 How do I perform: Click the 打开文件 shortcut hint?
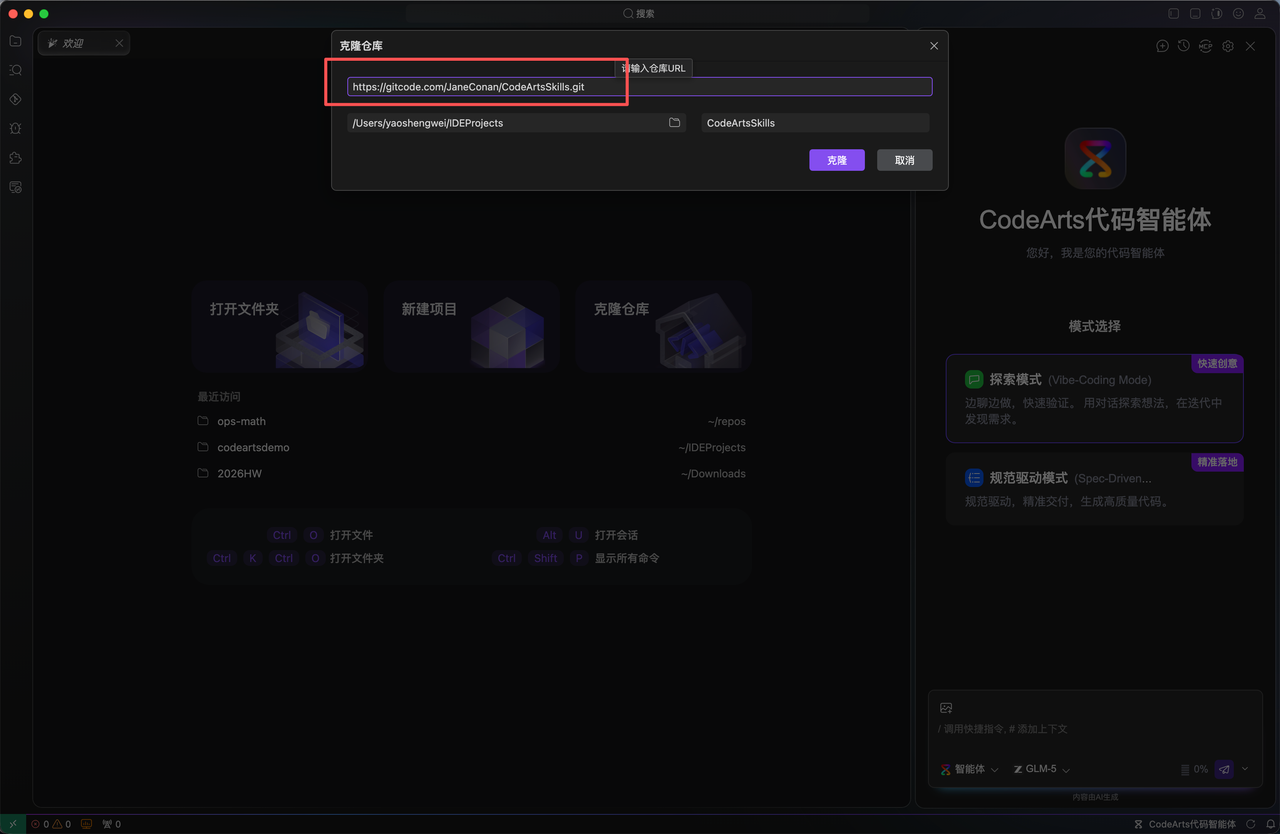[351, 535]
